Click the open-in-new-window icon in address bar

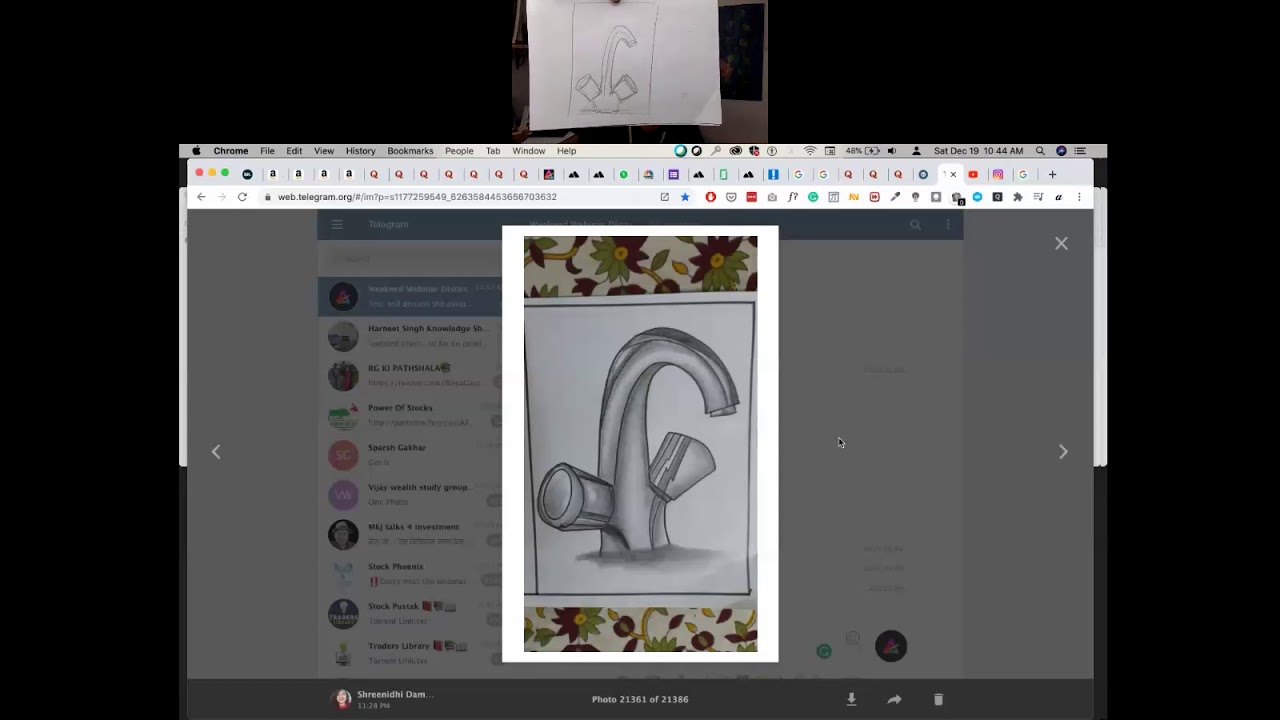tap(664, 197)
